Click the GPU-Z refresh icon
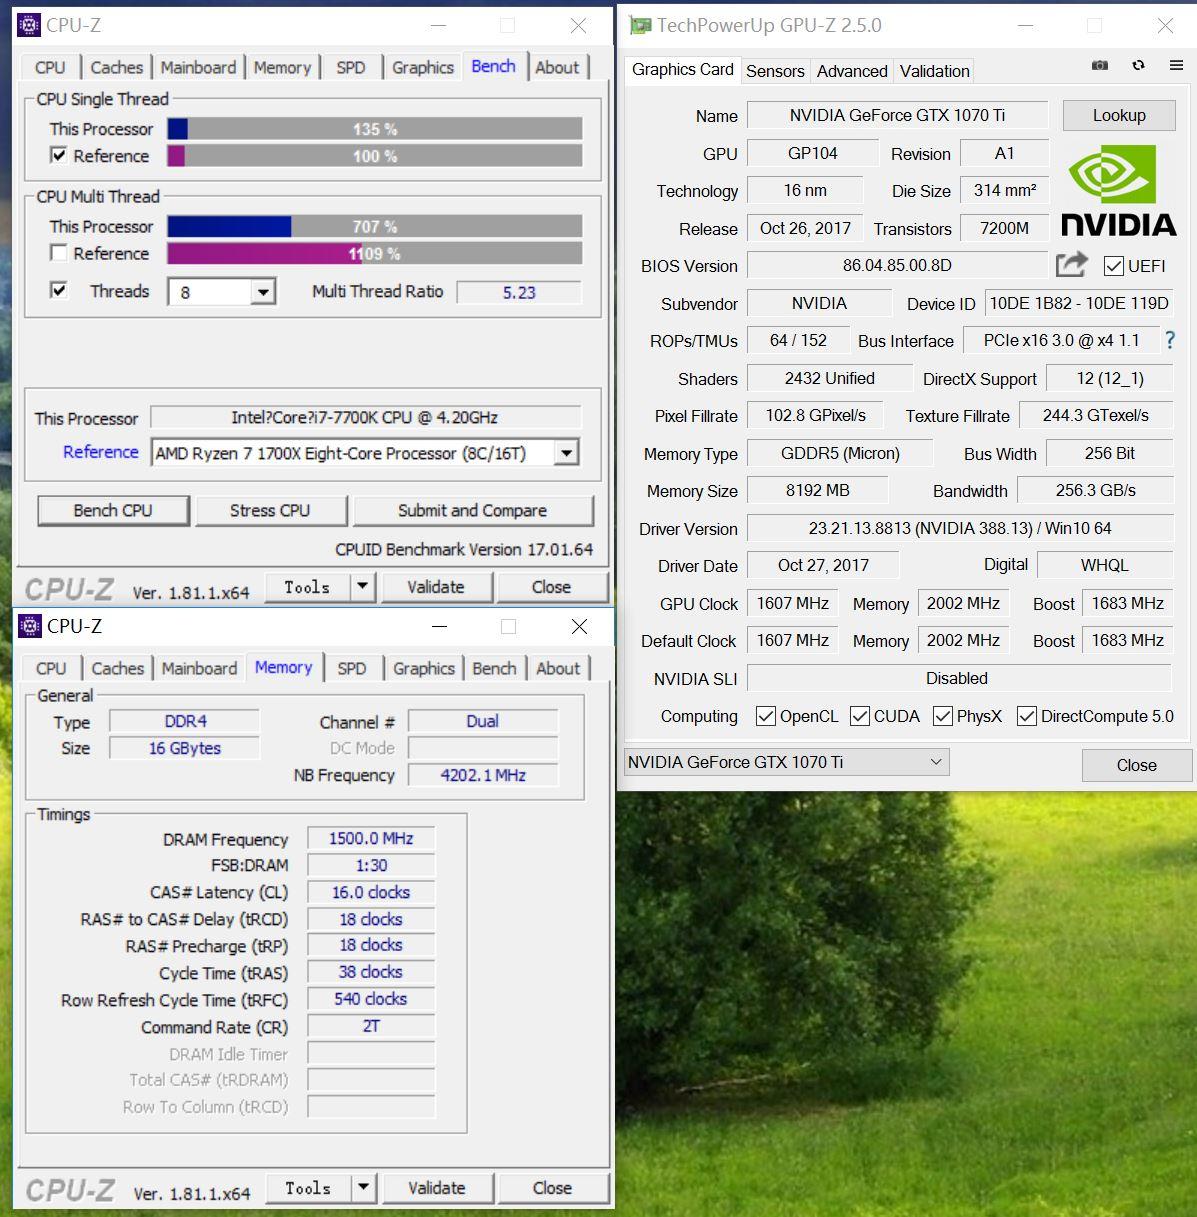Image resolution: width=1197 pixels, height=1217 pixels. click(x=1138, y=65)
